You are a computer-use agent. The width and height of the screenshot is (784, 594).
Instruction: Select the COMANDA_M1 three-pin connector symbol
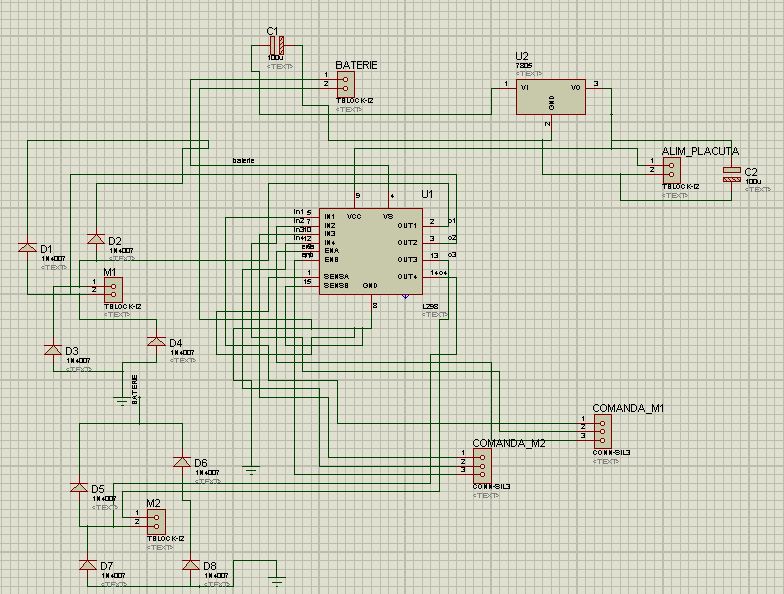click(603, 431)
